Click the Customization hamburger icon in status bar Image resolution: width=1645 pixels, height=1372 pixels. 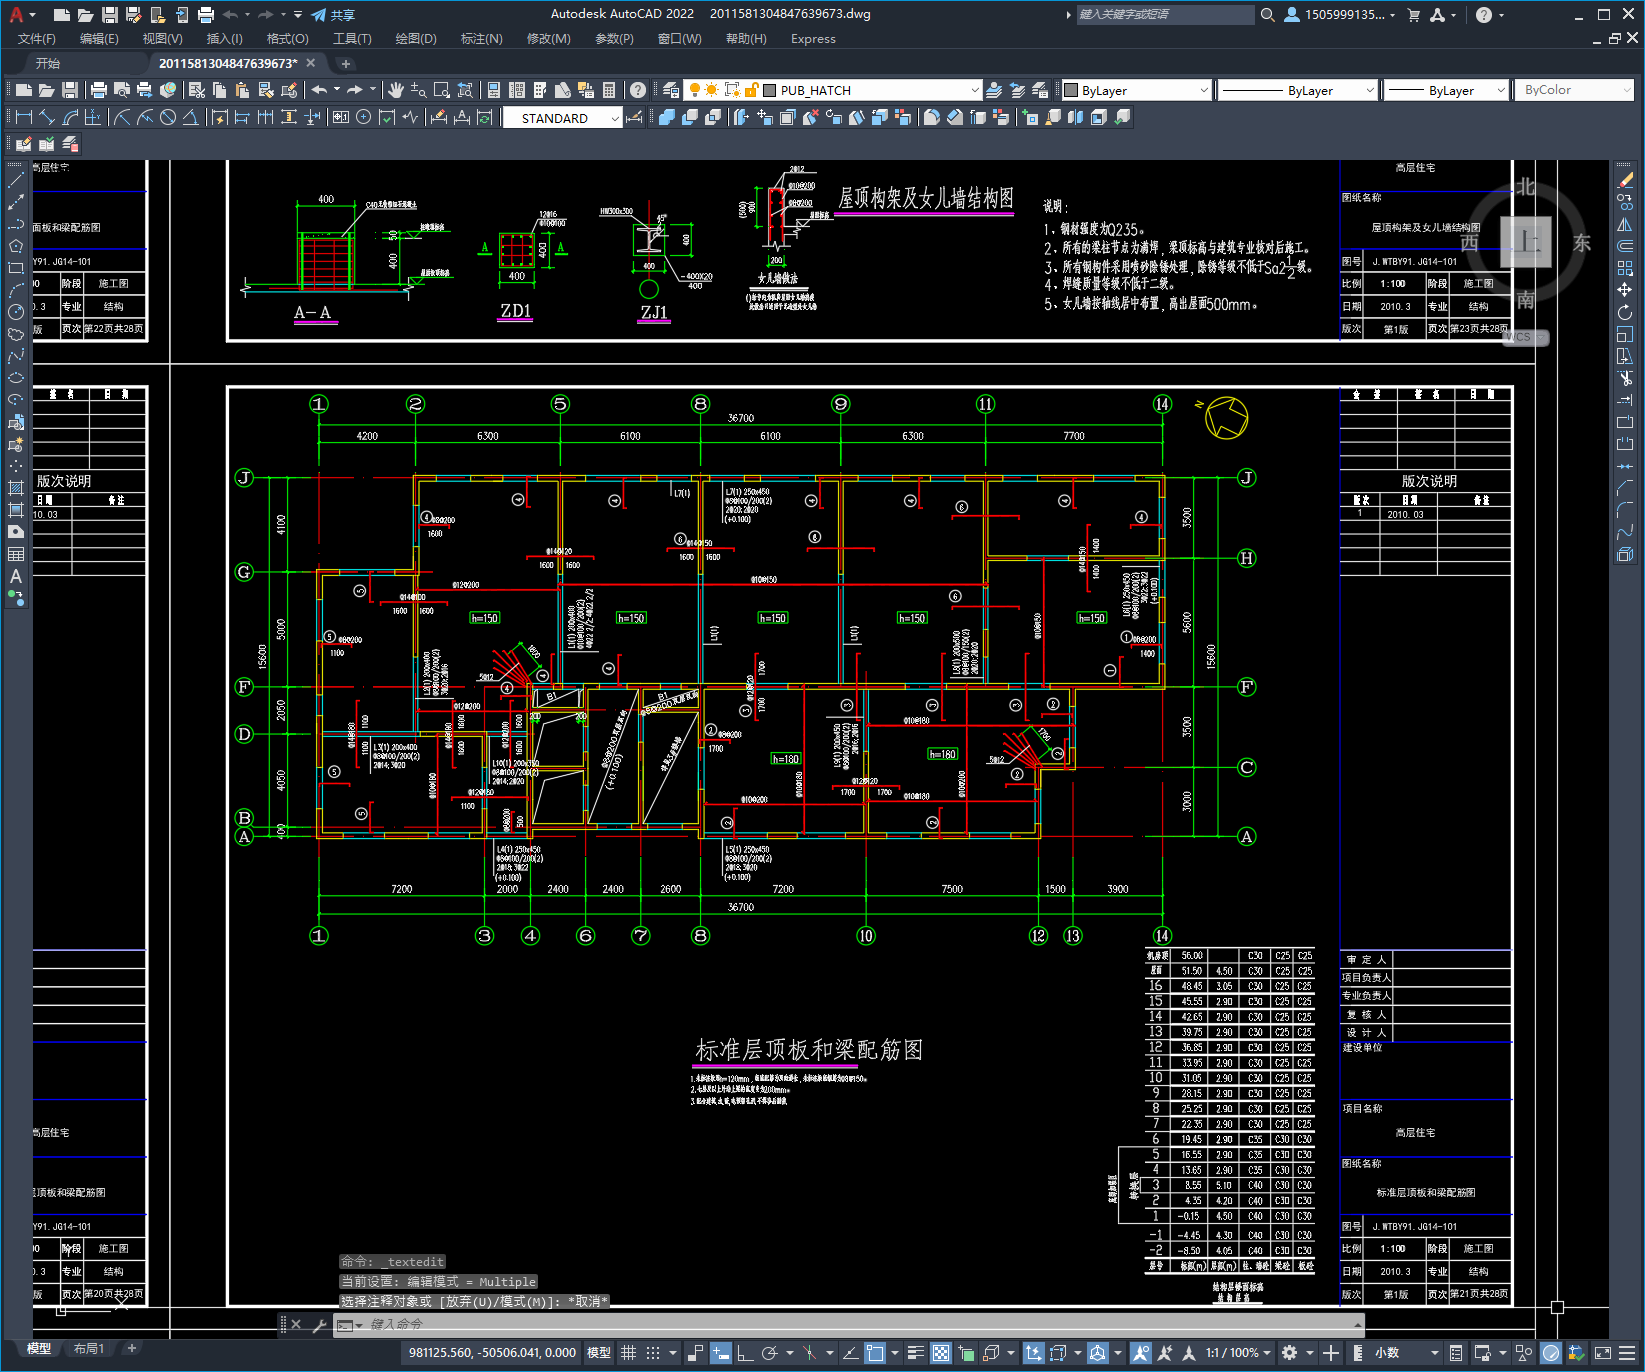1628,1353
